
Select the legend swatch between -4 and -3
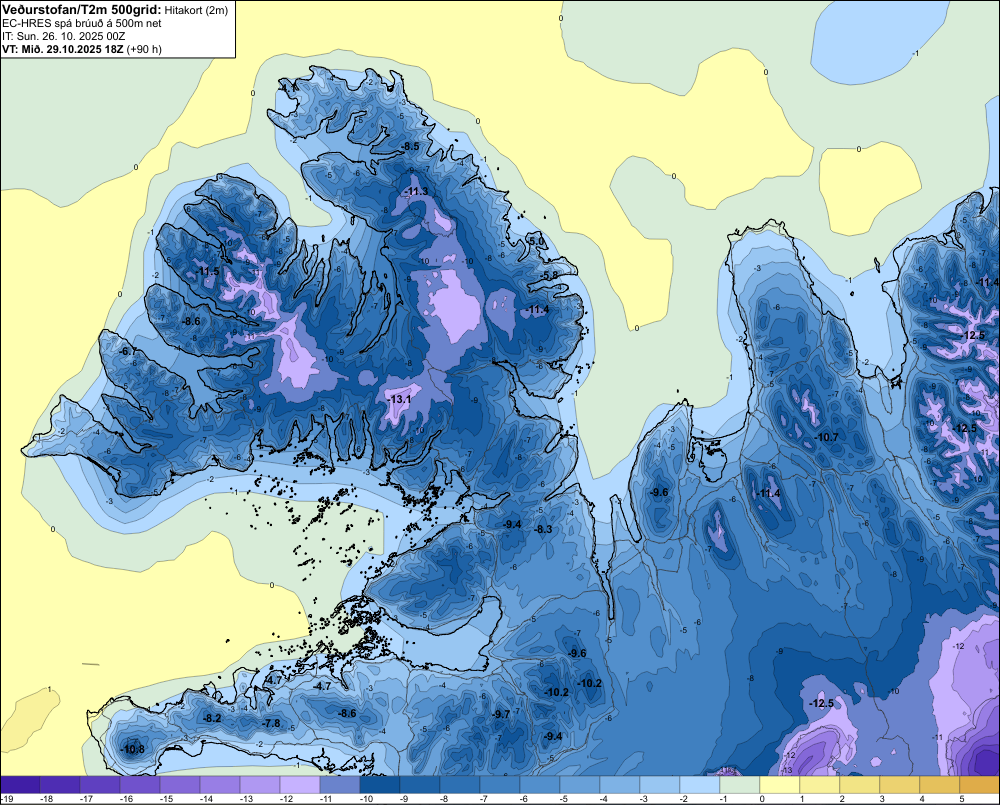tap(620, 785)
